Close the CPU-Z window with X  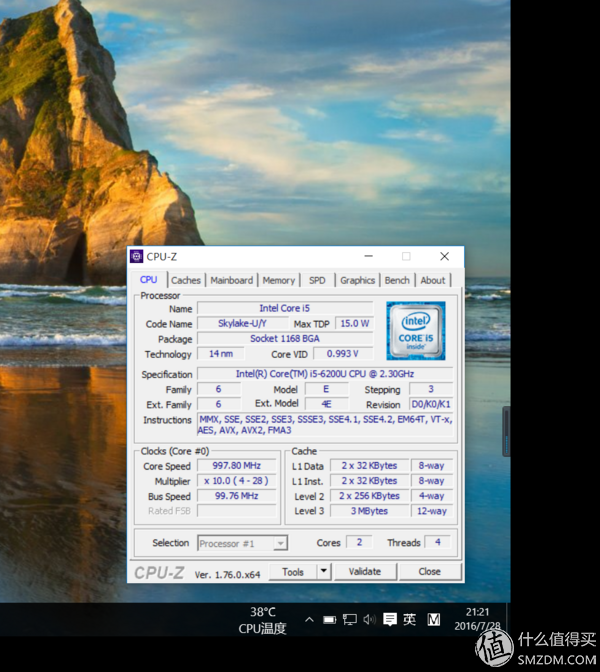tap(444, 256)
